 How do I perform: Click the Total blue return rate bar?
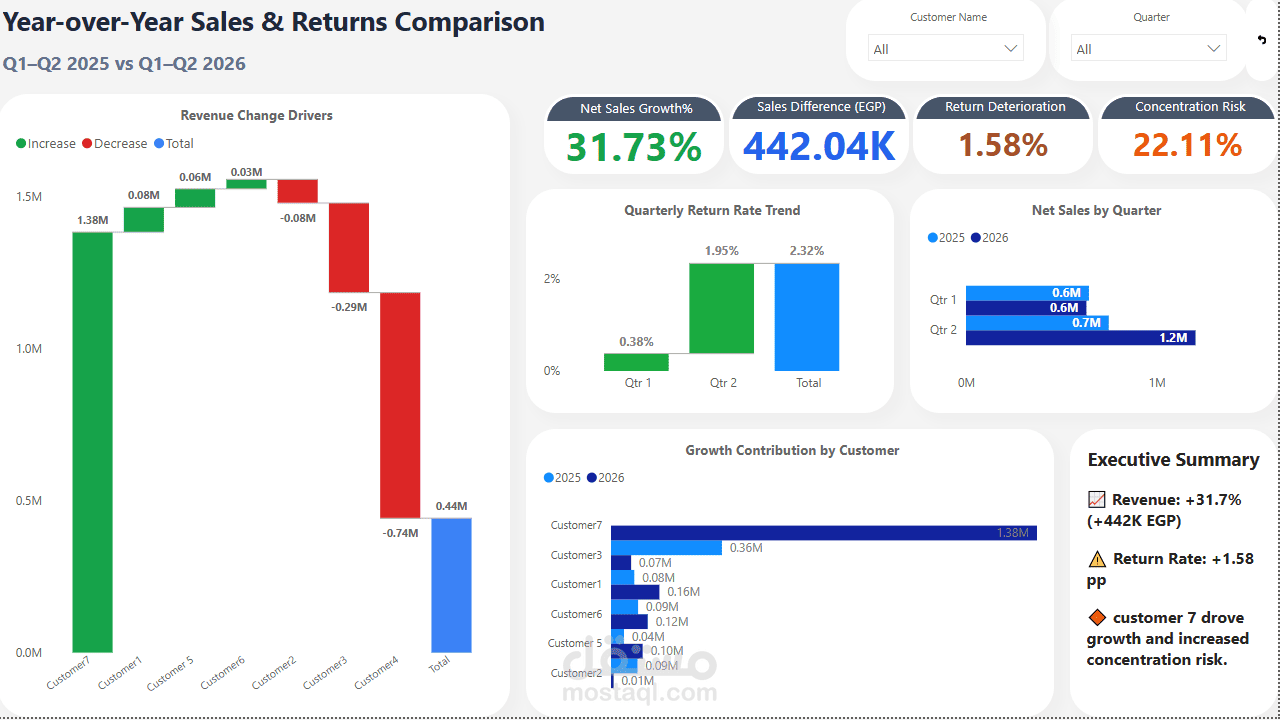[807, 317]
